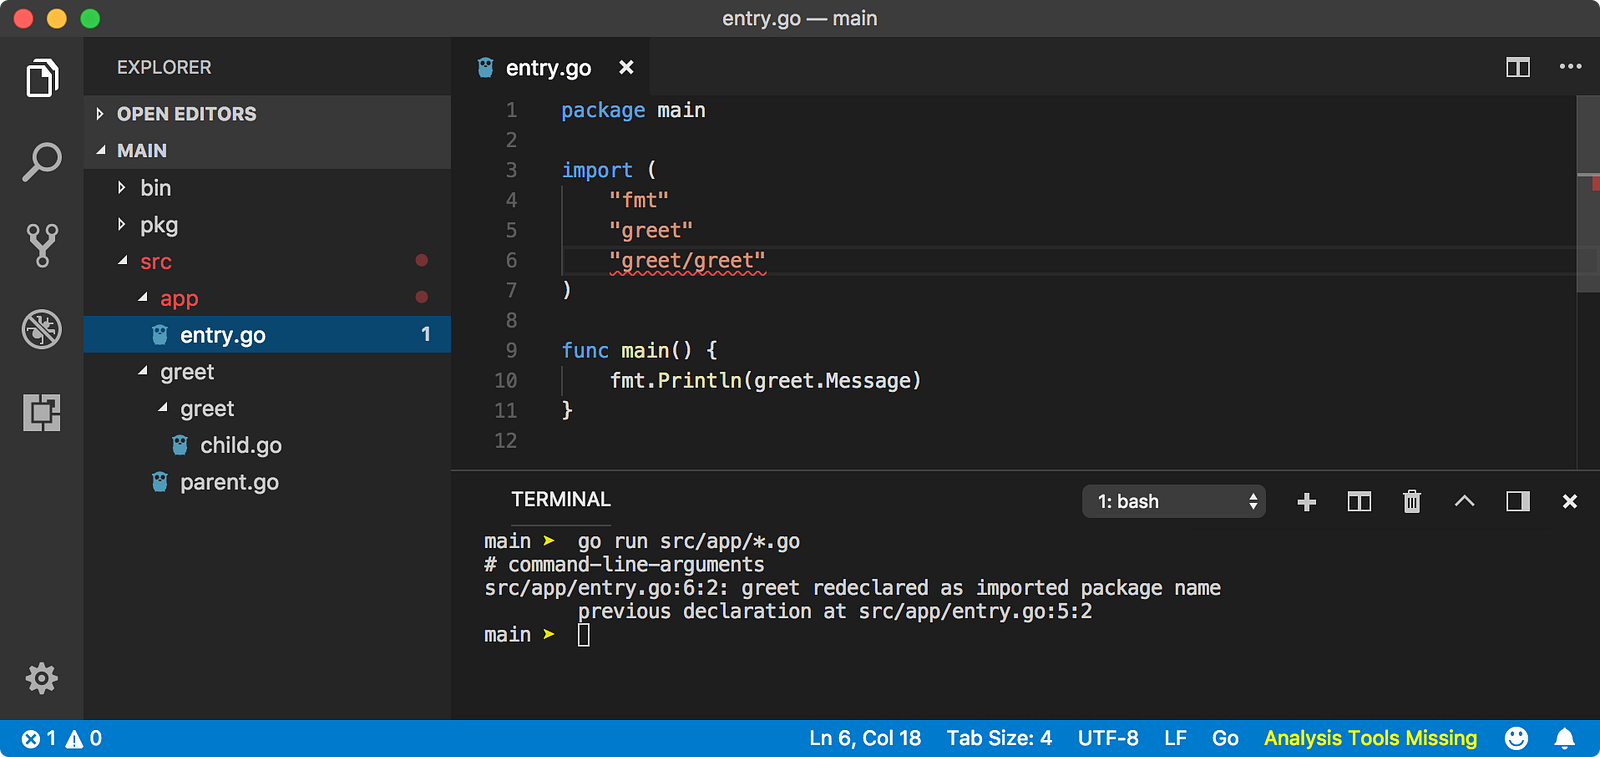The height and width of the screenshot is (757, 1600).
Task: Add a new terminal with plus icon
Action: click(x=1306, y=502)
